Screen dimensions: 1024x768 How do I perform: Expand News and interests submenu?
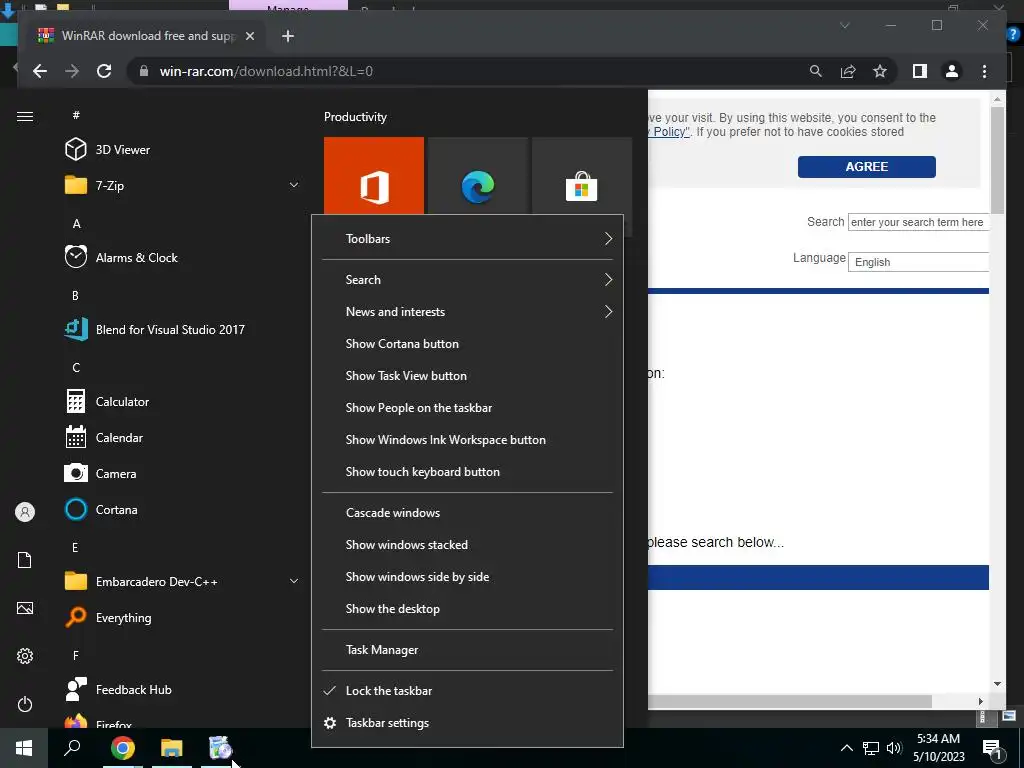(468, 312)
